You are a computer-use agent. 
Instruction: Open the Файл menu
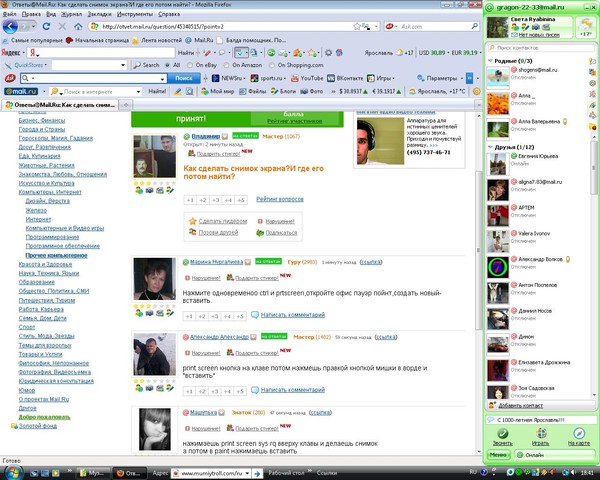click(x=10, y=14)
